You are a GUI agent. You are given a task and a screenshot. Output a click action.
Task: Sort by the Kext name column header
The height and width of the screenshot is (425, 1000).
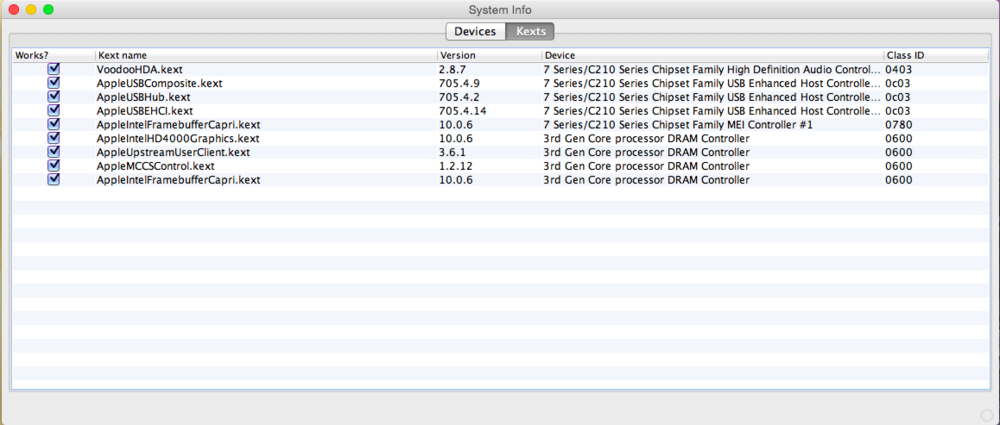click(x=265, y=55)
